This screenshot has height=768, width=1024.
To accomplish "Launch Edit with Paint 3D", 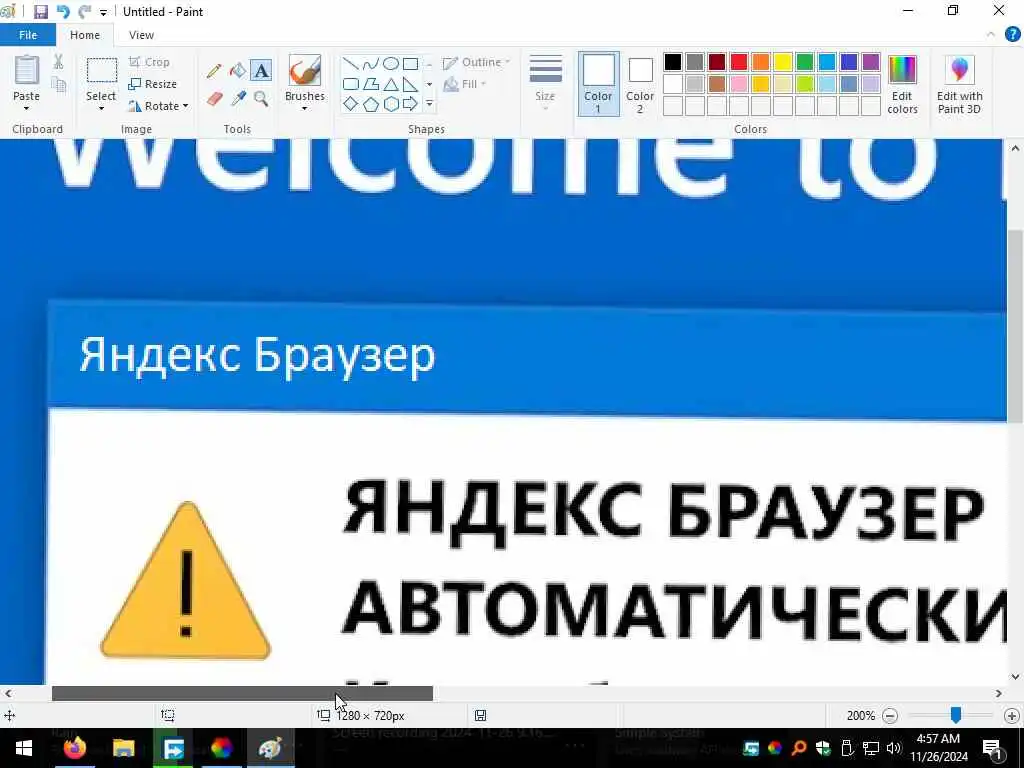I will [x=959, y=84].
